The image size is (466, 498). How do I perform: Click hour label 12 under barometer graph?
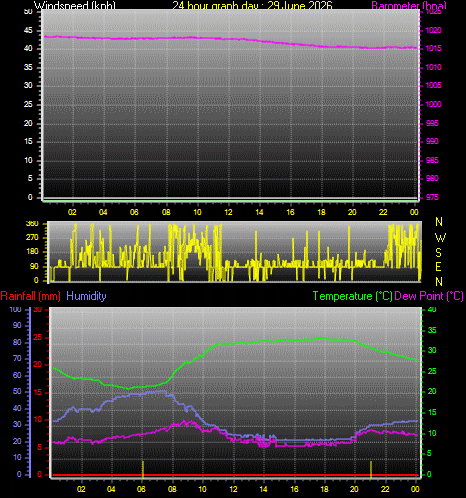click(x=228, y=212)
